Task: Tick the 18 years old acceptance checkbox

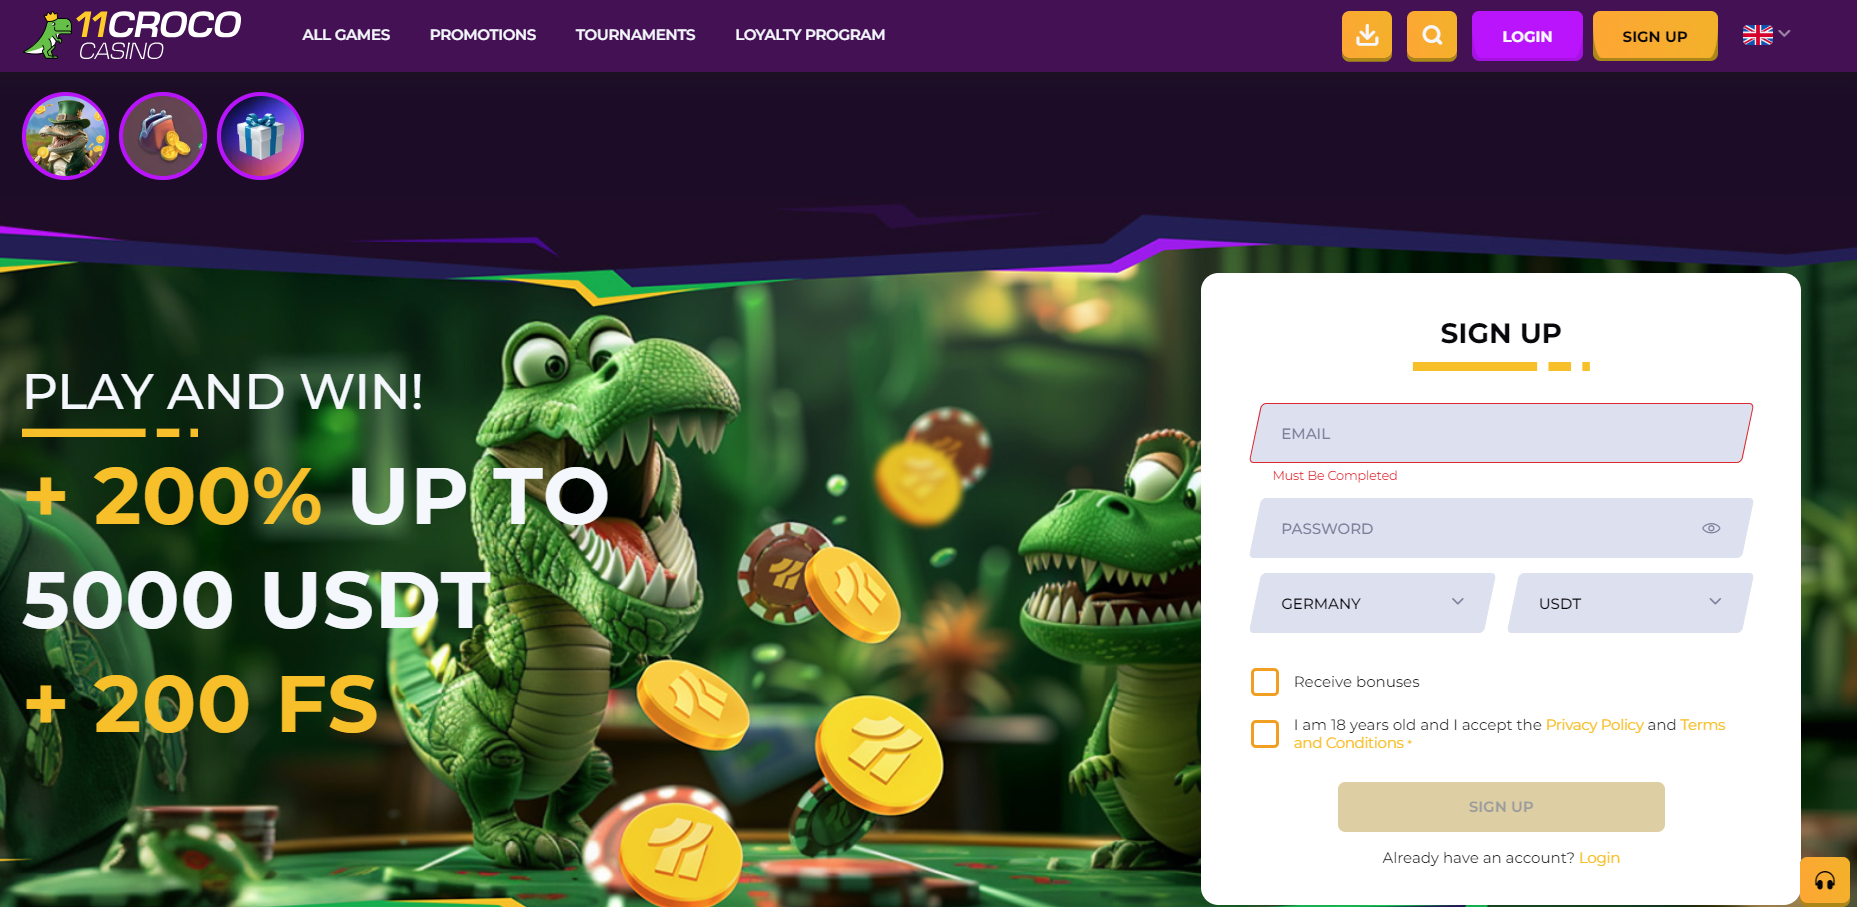Action: click(1265, 734)
